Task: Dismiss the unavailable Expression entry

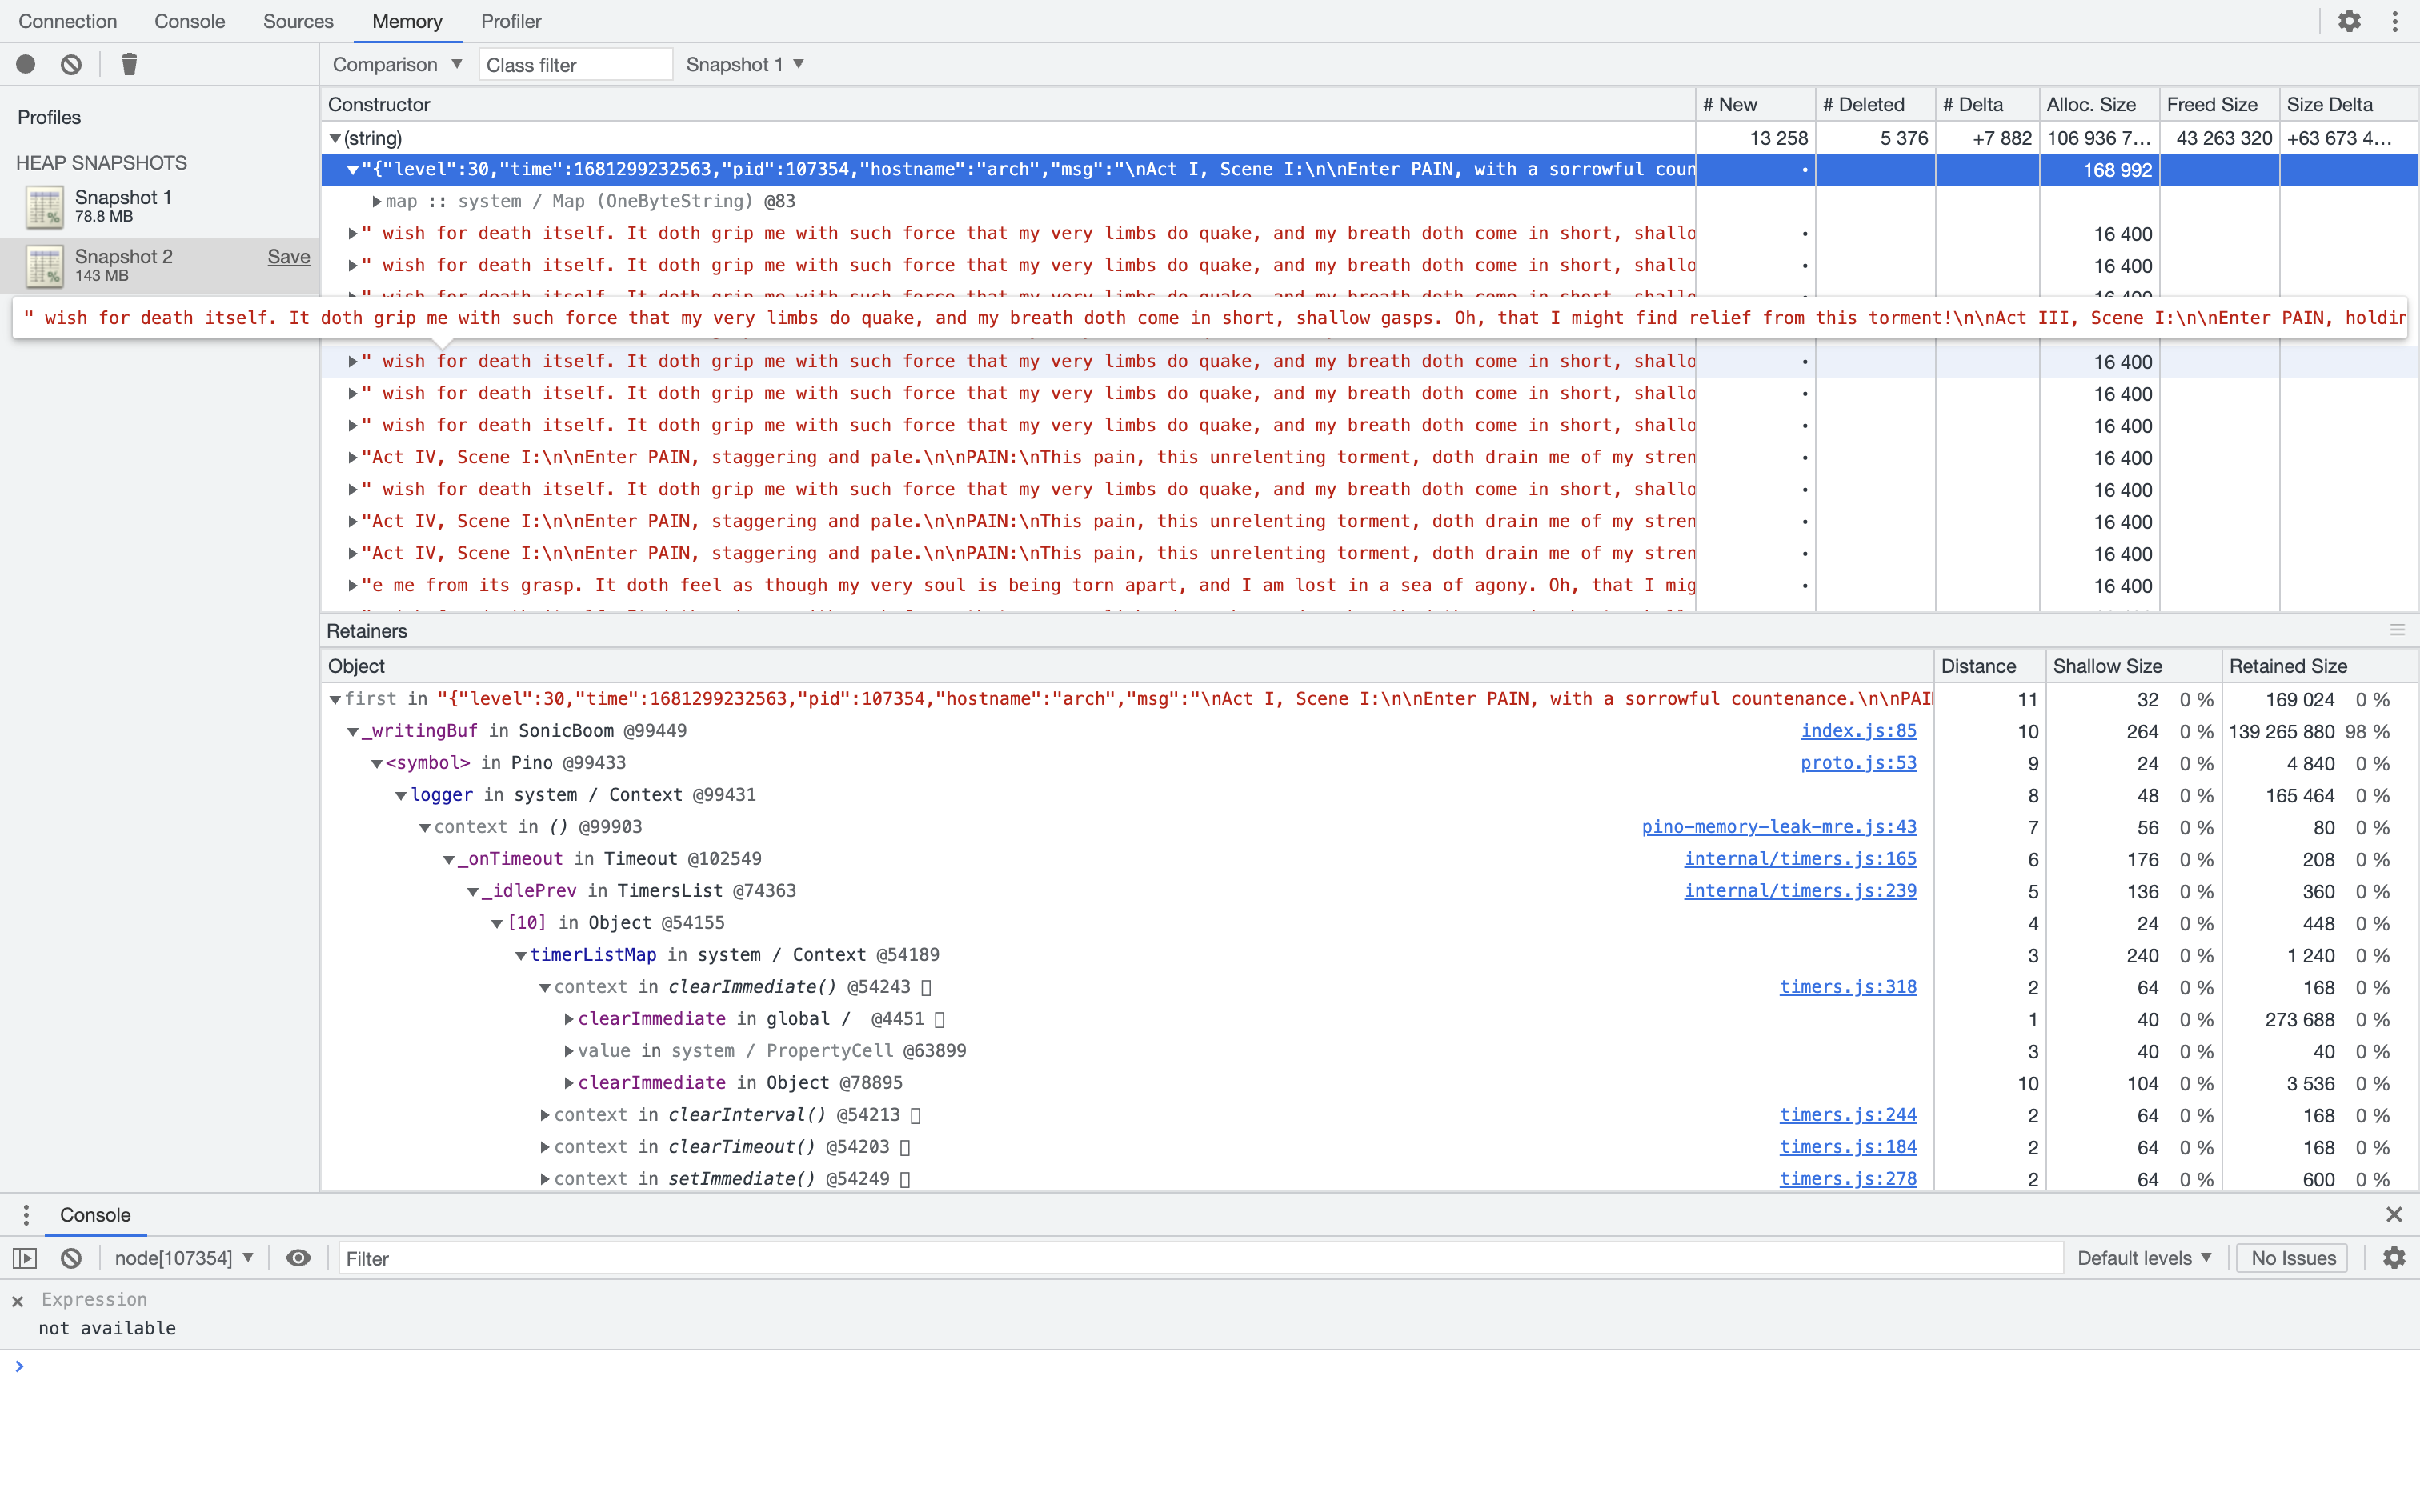Action: (x=17, y=1301)
